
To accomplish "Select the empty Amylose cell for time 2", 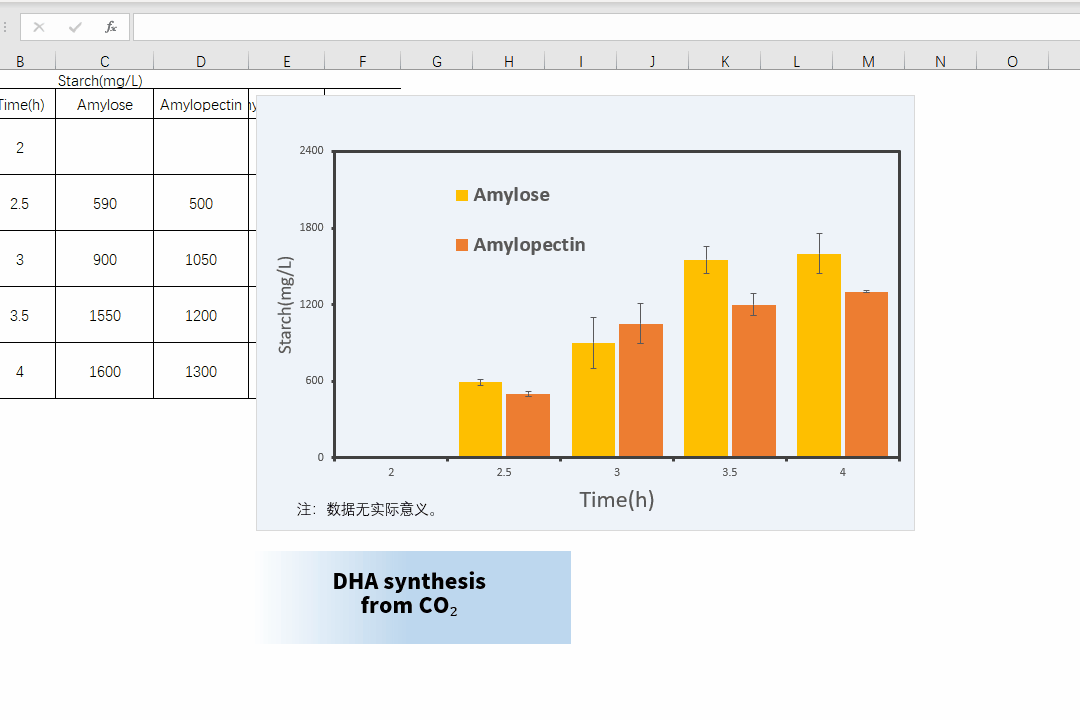I will click(x=105, y=147).
